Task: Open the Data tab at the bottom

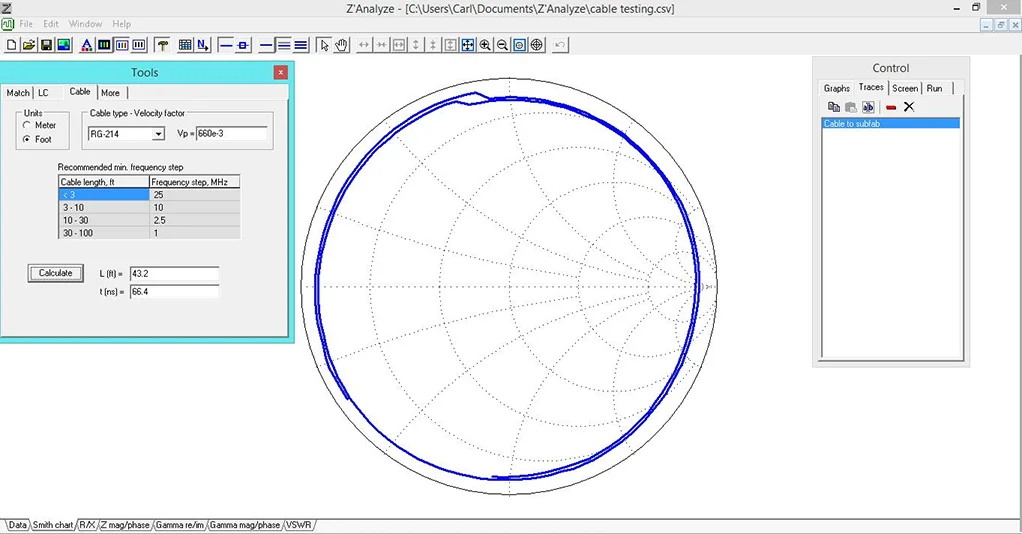Action: [x=18, y=525]
